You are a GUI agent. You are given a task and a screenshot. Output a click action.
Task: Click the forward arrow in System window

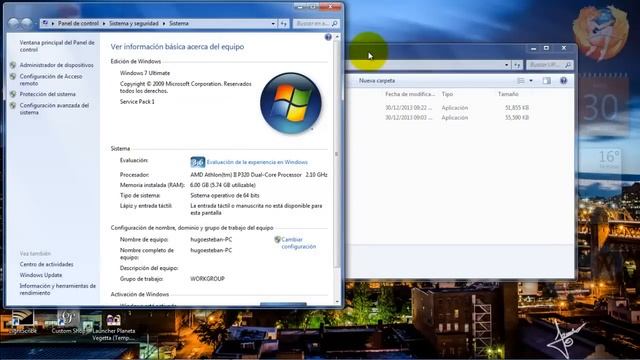(27, 24)
